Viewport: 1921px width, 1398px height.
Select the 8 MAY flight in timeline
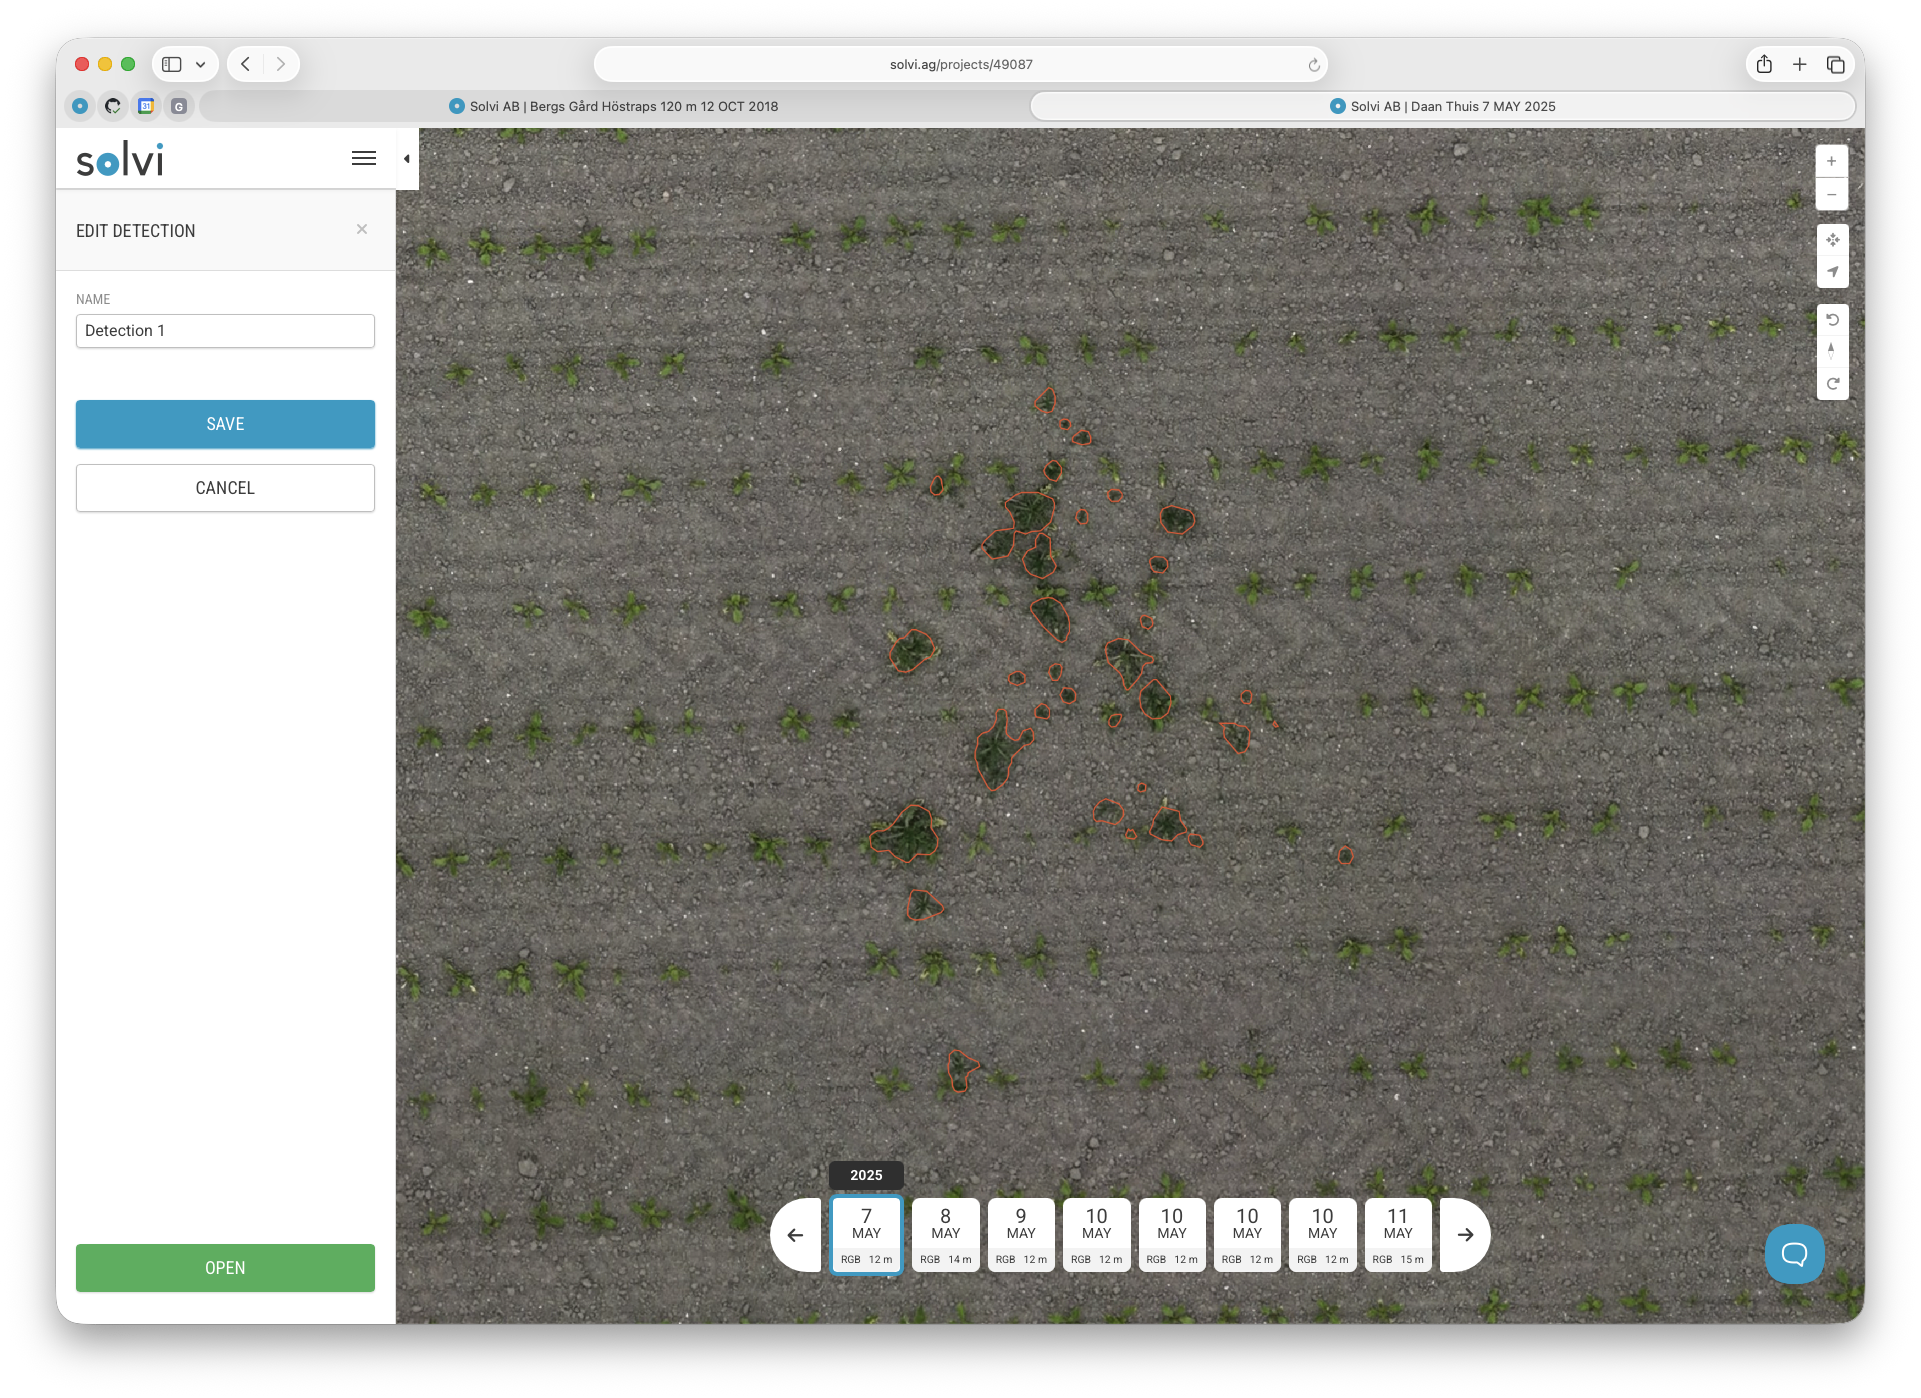pyautogui.click(x=945, y=1235)
